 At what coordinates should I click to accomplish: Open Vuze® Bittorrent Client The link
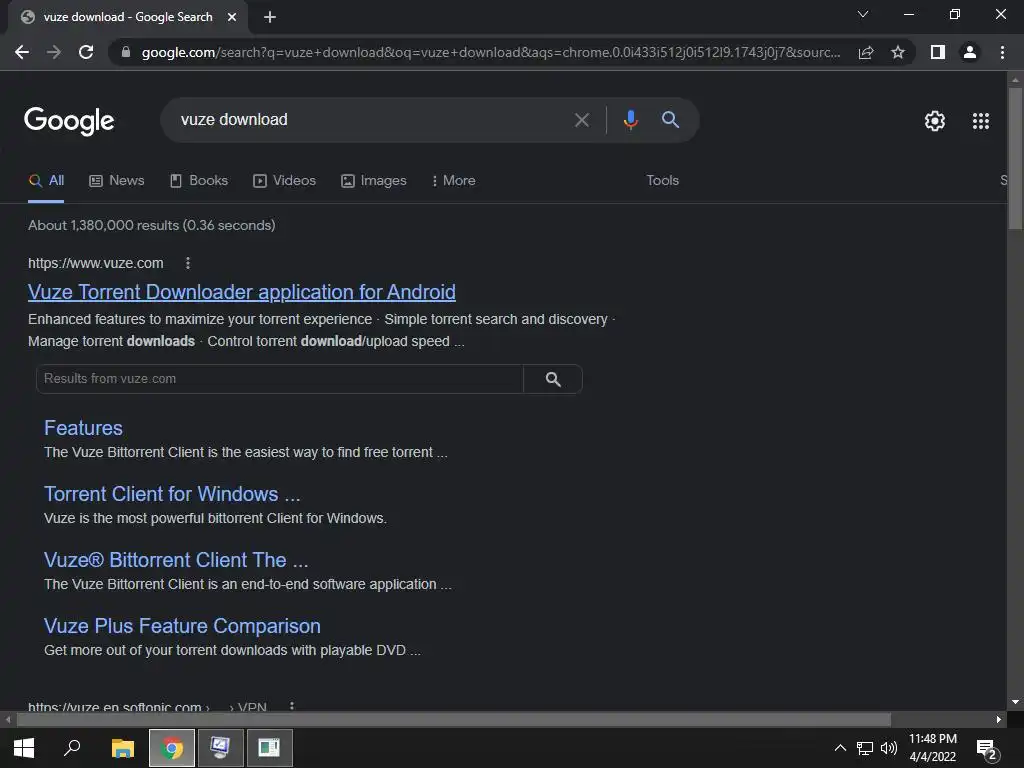point(176,560)
